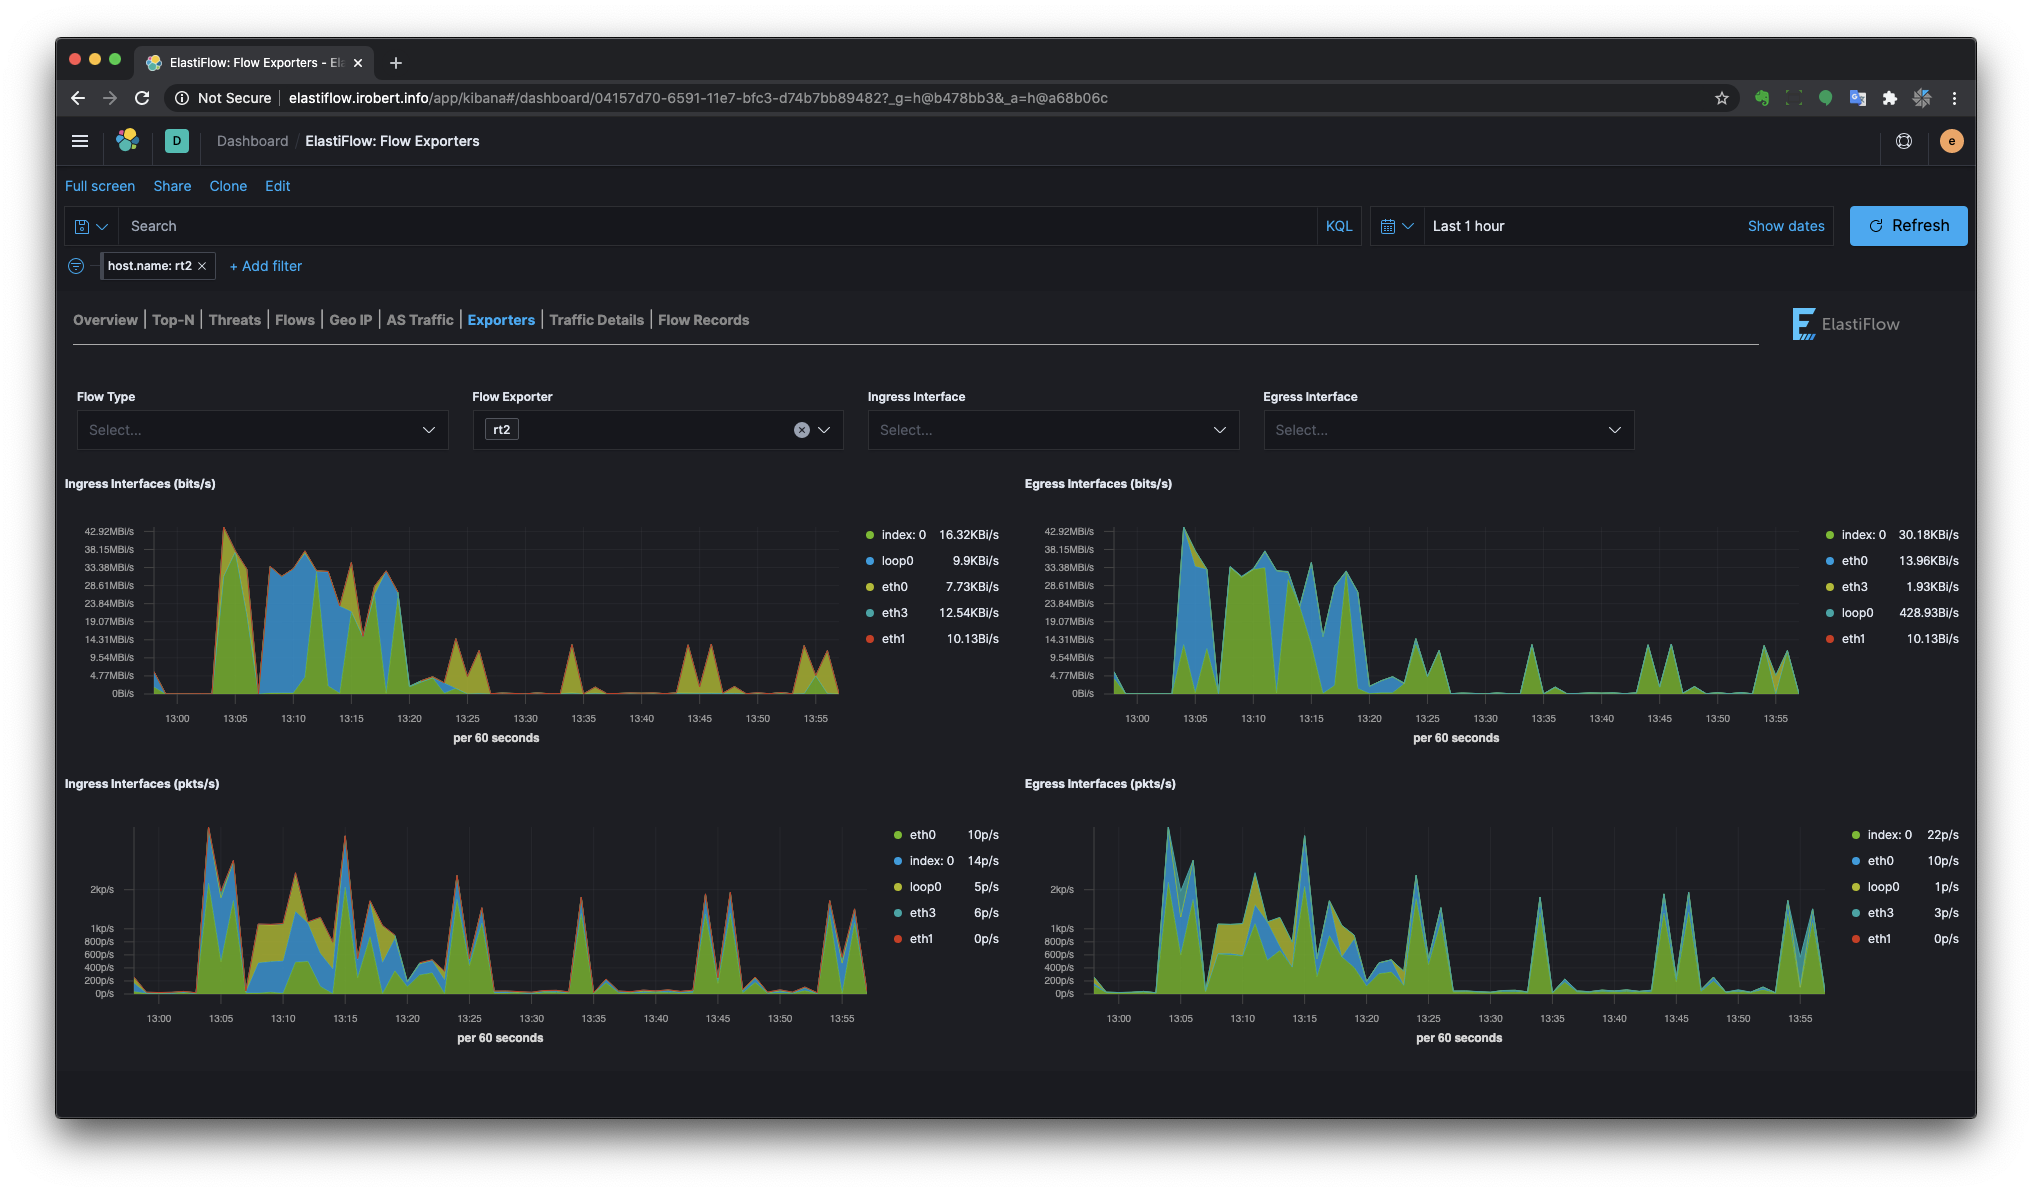Screen dimensions: 2032x1192
Task: Open the Kibana hamburger navigation menu
Action: tap(80, 141)
